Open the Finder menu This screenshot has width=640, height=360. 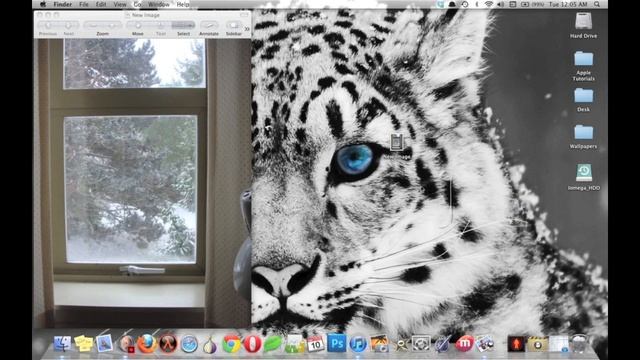62,4
